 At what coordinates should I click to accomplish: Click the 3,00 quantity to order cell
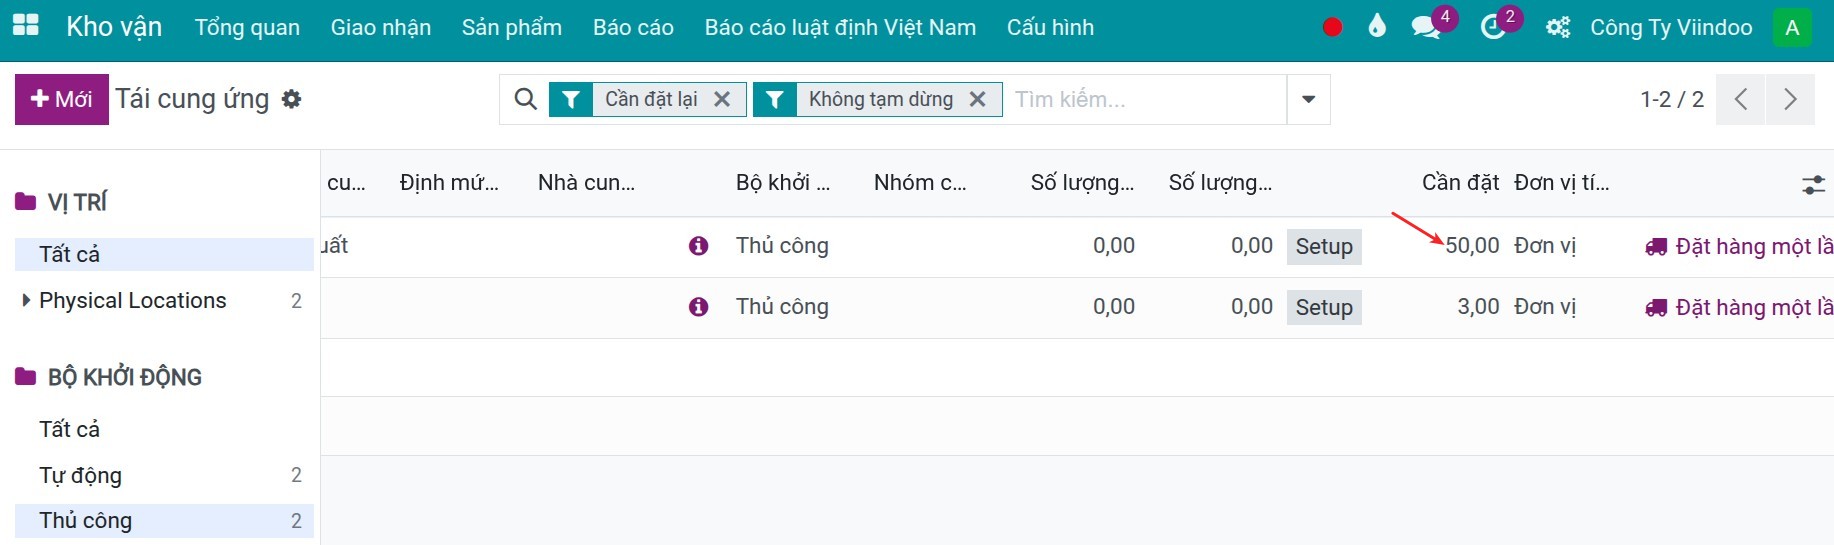coord(1478,306)
